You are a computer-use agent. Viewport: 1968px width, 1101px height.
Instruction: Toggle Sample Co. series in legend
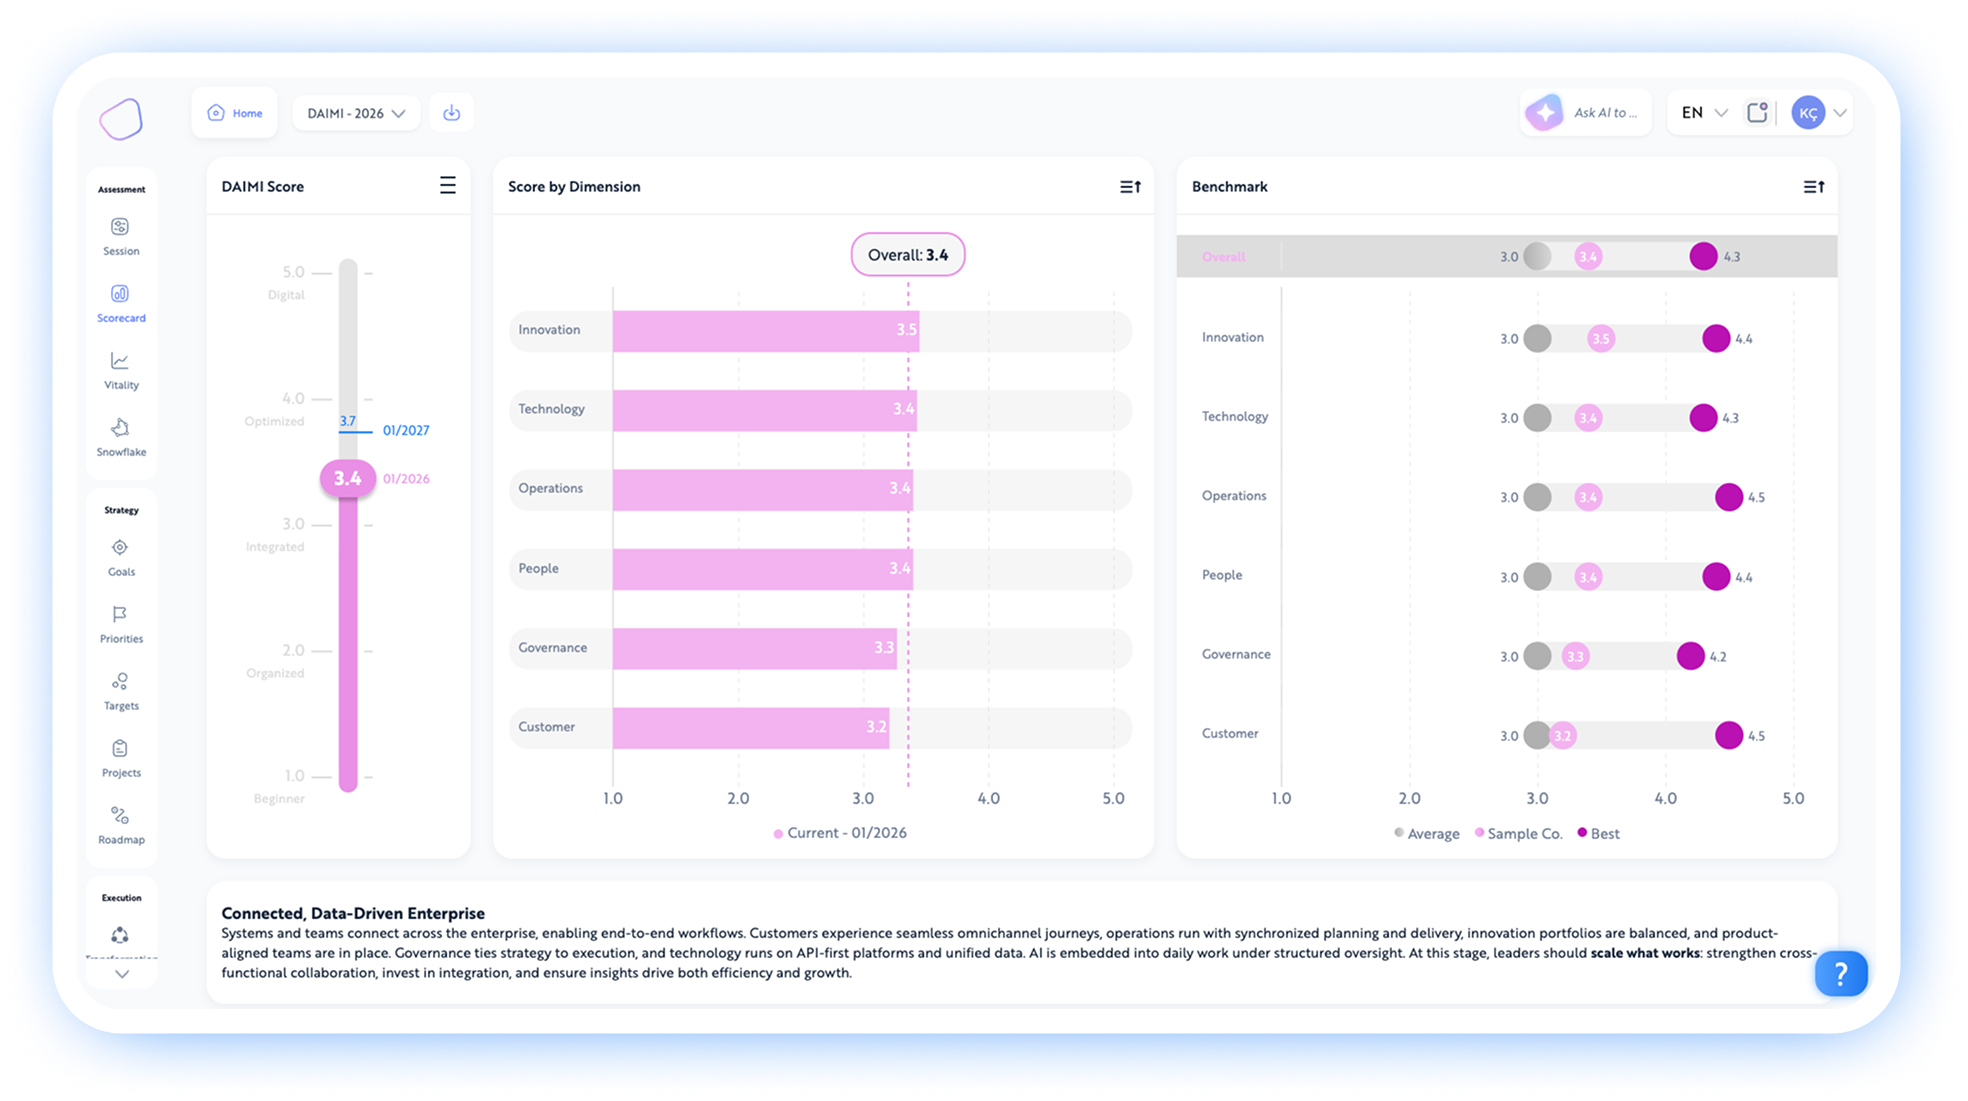pos(1518,834)
